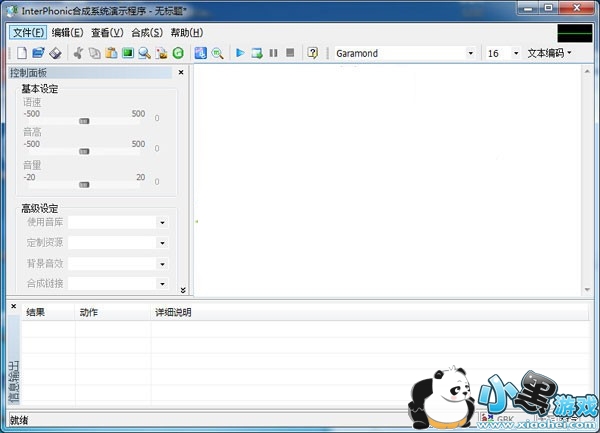The image size is (600, 433).
Task: Click the 就绪 status bar text
Action: pyautogui.click(x=19, y=420)
